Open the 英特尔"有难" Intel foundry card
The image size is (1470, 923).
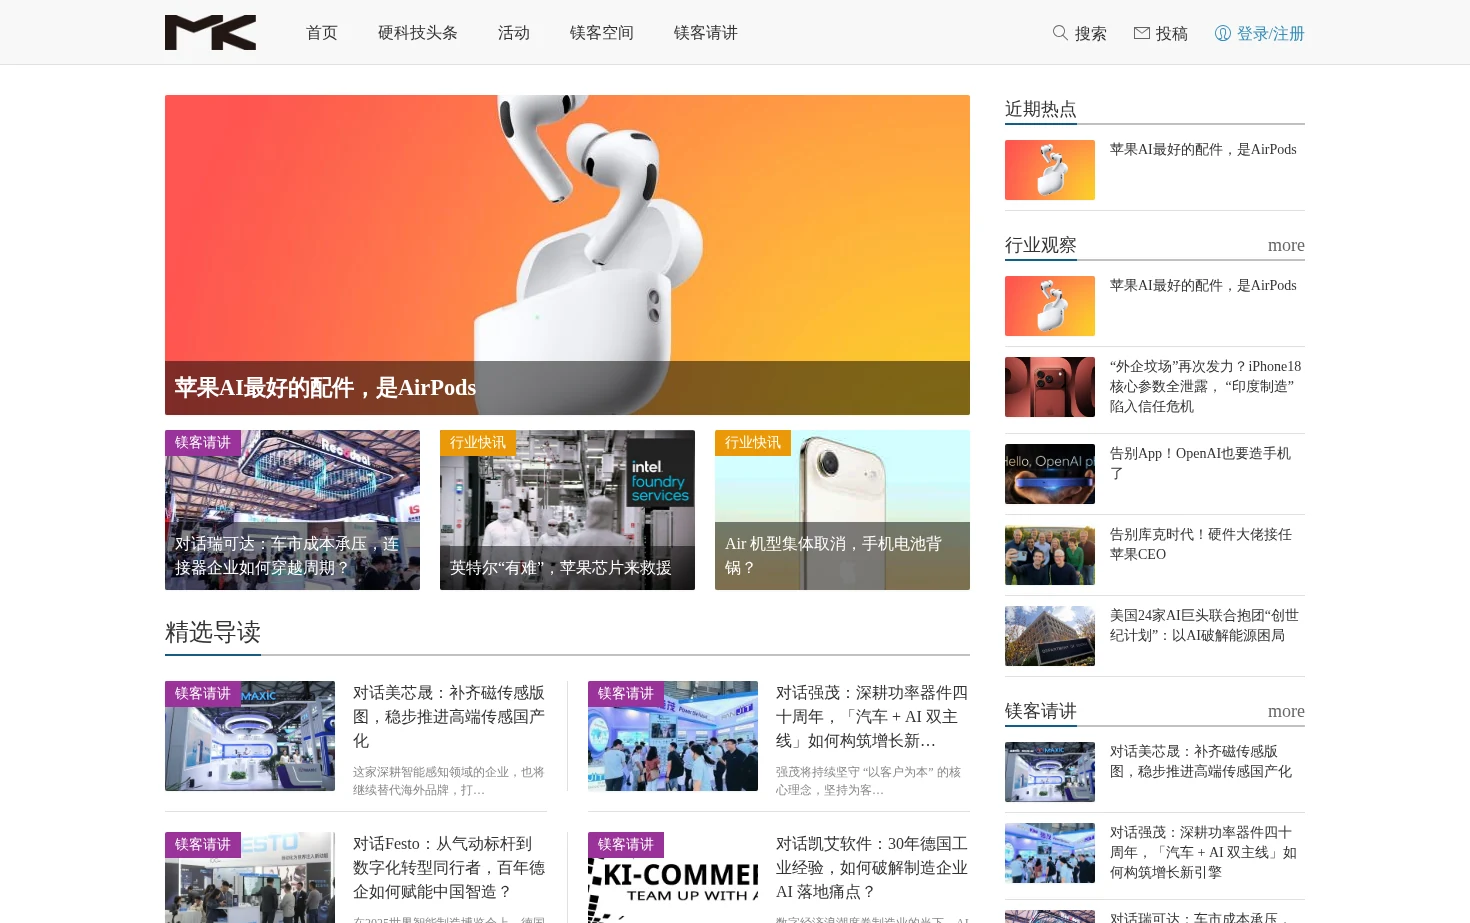point(567,510)
